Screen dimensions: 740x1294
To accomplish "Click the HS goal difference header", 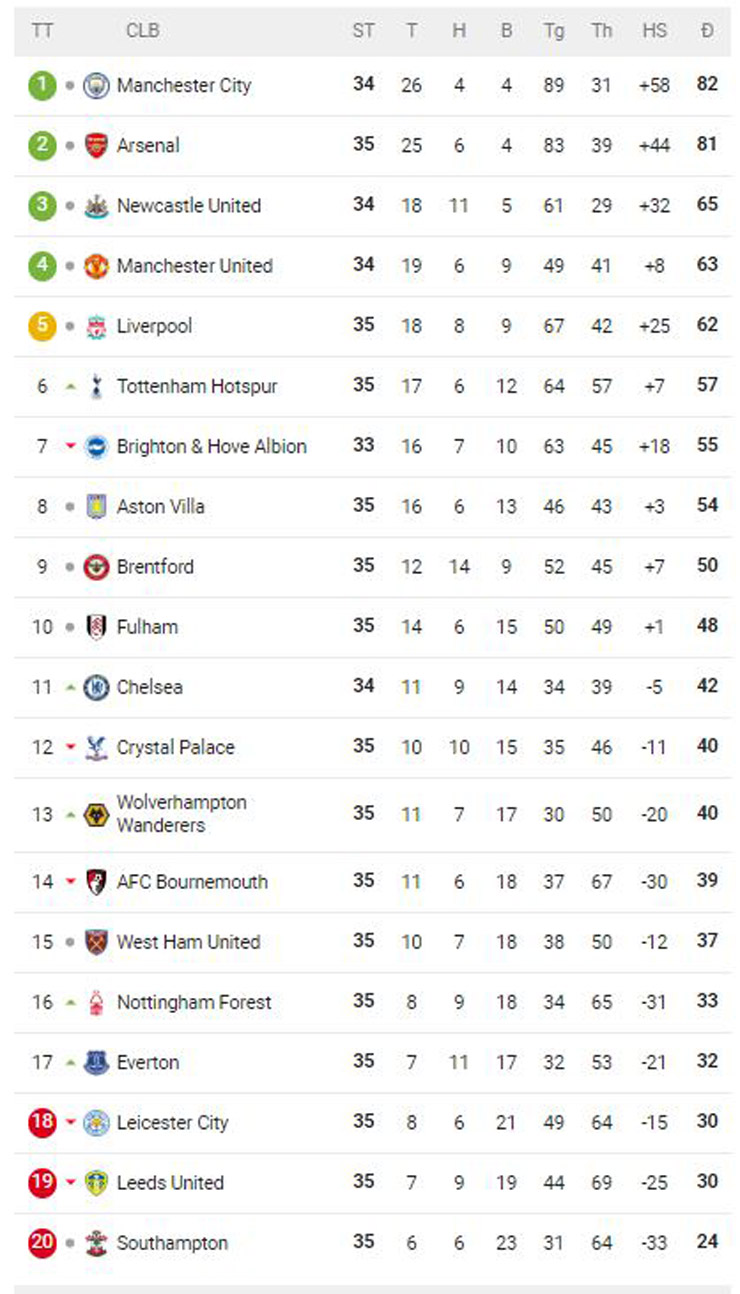I will [654, 31].
